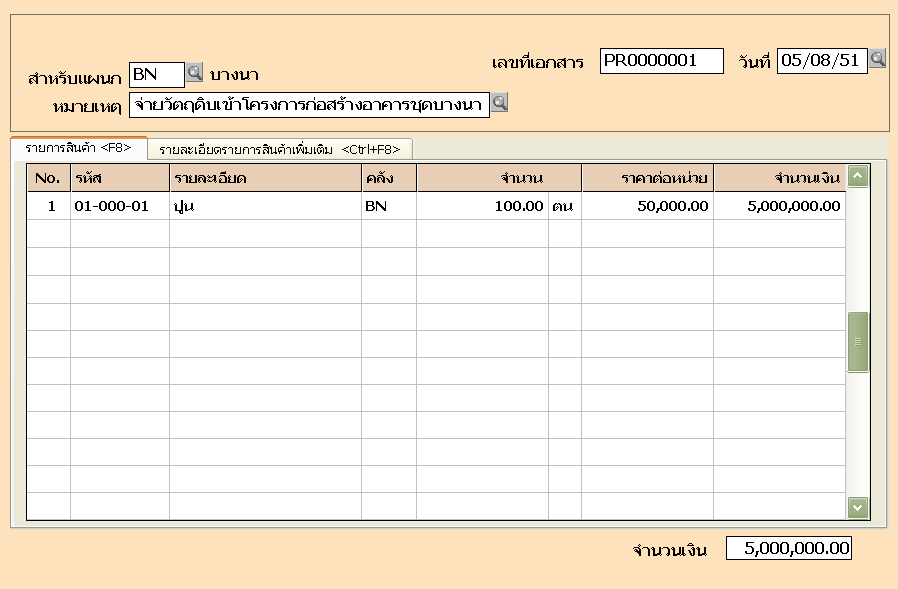Open the date picker magnifier icon
The image size is (898, 589).
[x=877, y=59]
